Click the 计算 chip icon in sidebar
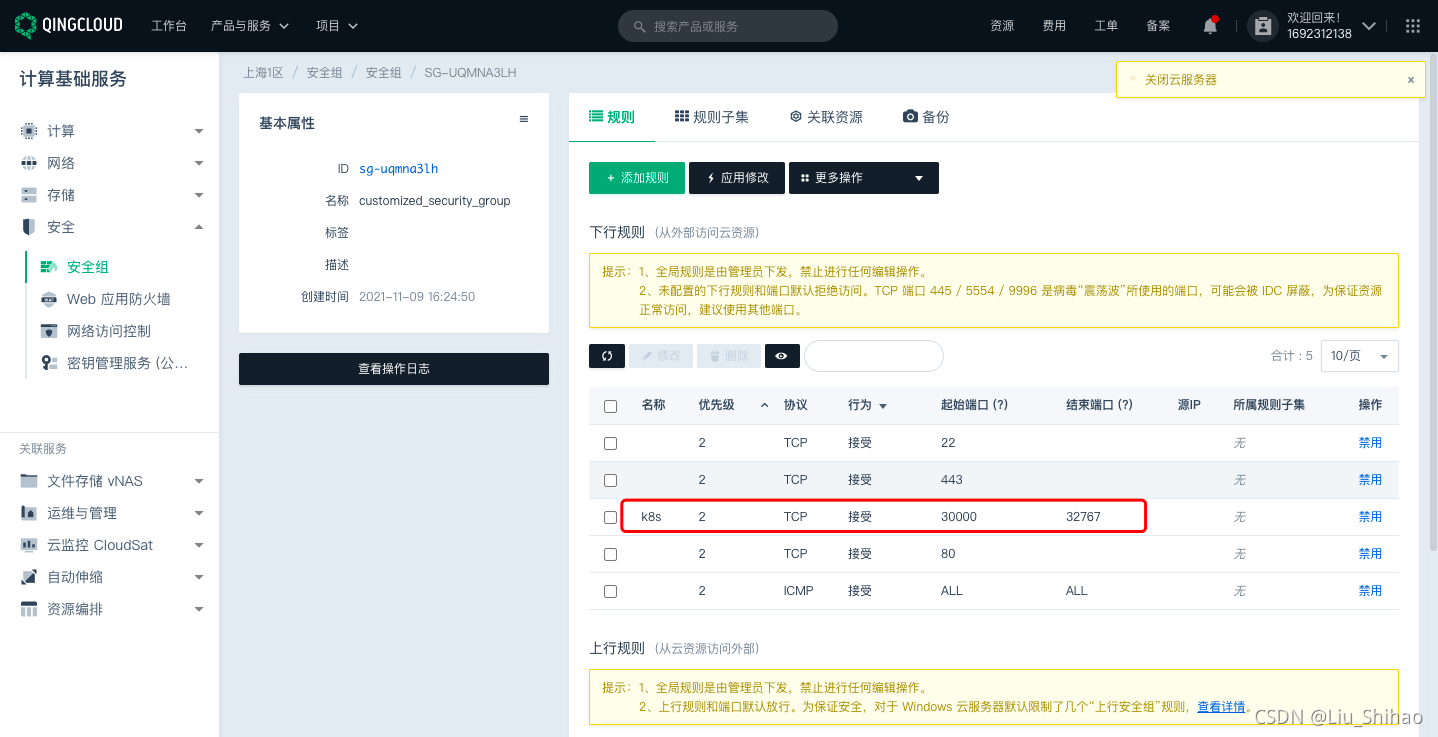The height and width of the screenshot is (737, 1438). click(x=29, y=131)
